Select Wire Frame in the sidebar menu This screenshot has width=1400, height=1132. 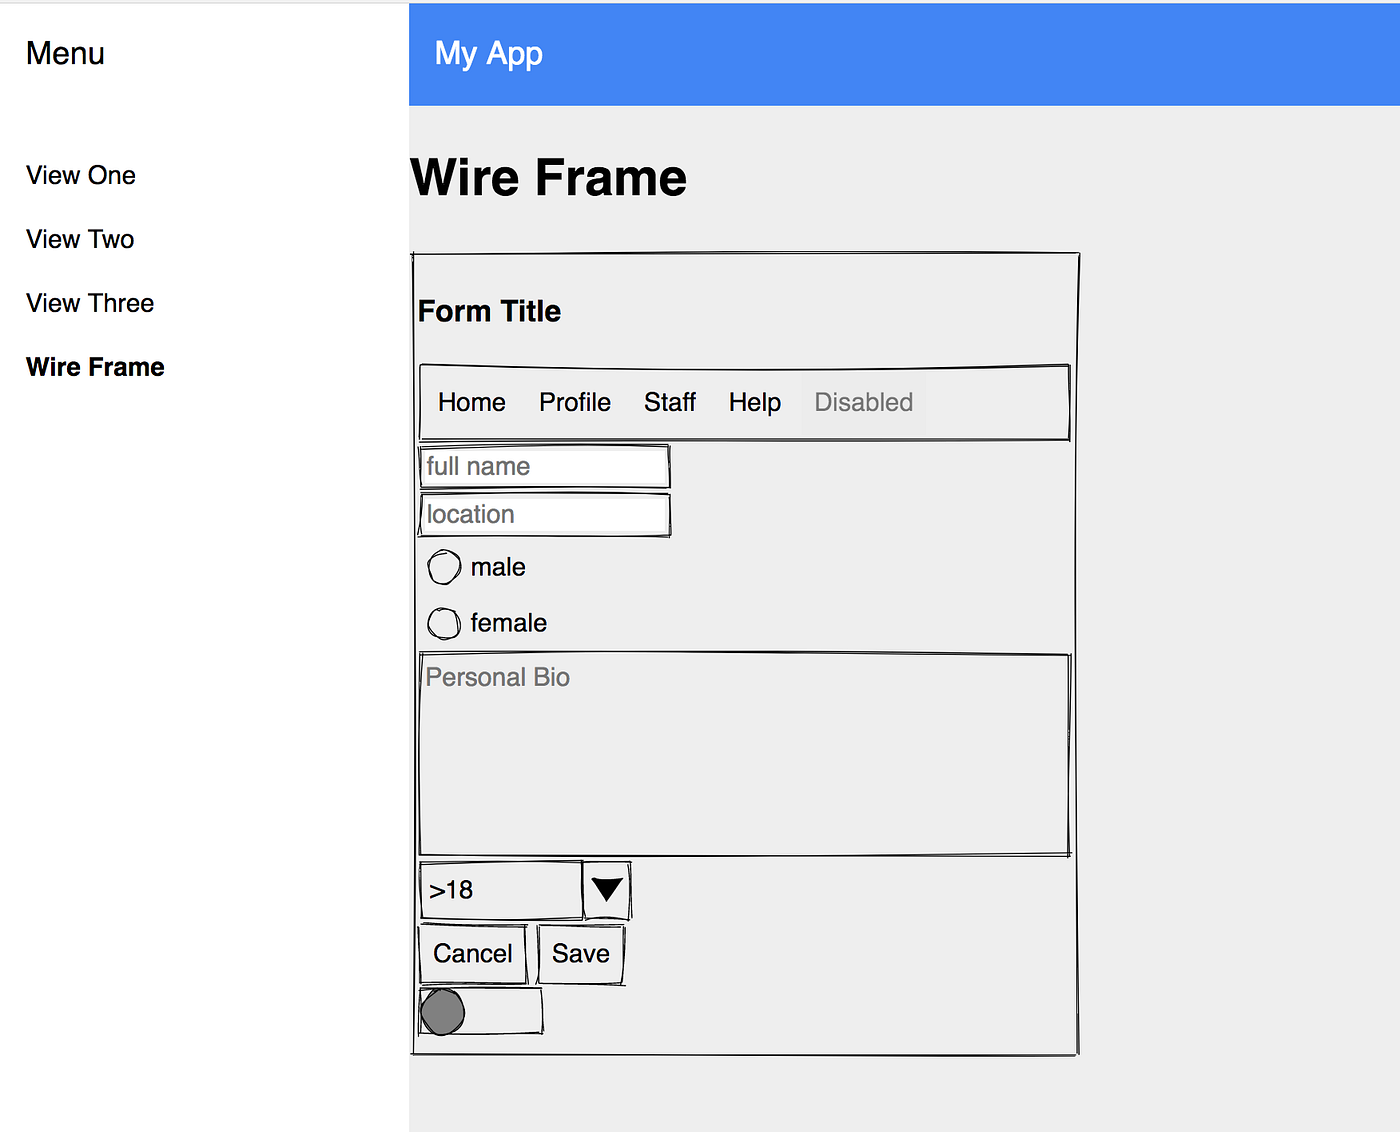pos(95,366)
